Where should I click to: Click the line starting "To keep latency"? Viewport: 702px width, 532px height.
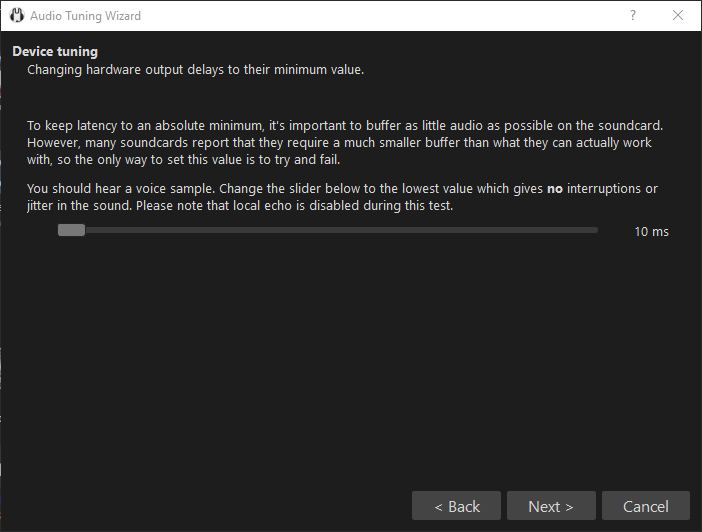click(345, 126)
